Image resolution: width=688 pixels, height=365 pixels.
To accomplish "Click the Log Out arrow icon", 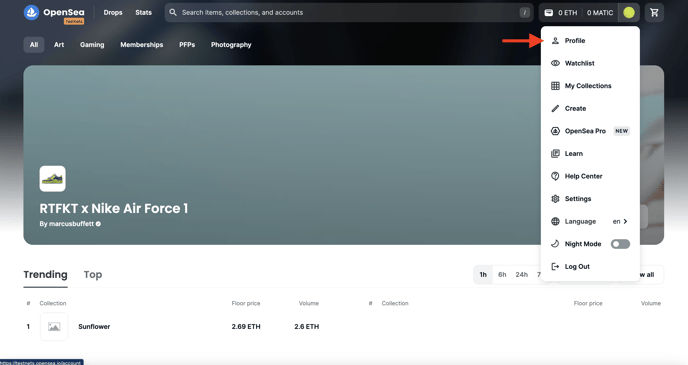I will click(555, 266).
